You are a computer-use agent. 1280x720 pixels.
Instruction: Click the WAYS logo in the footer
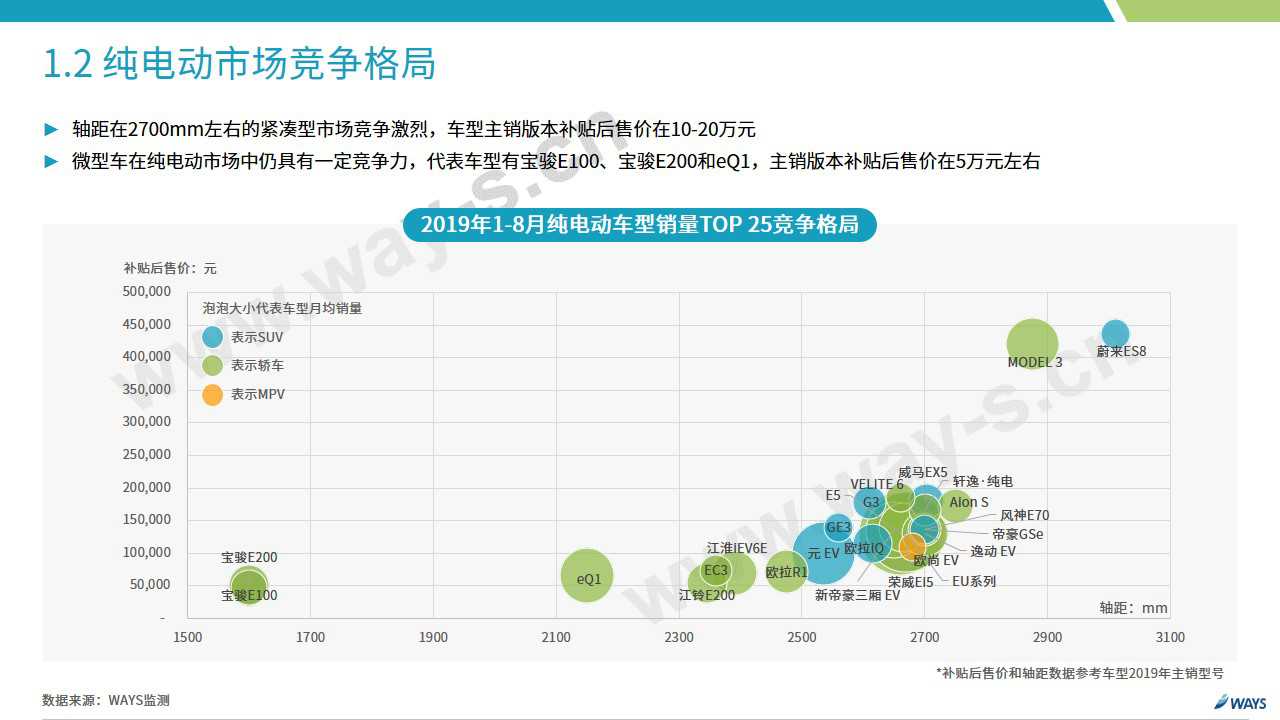[1240, 702]
